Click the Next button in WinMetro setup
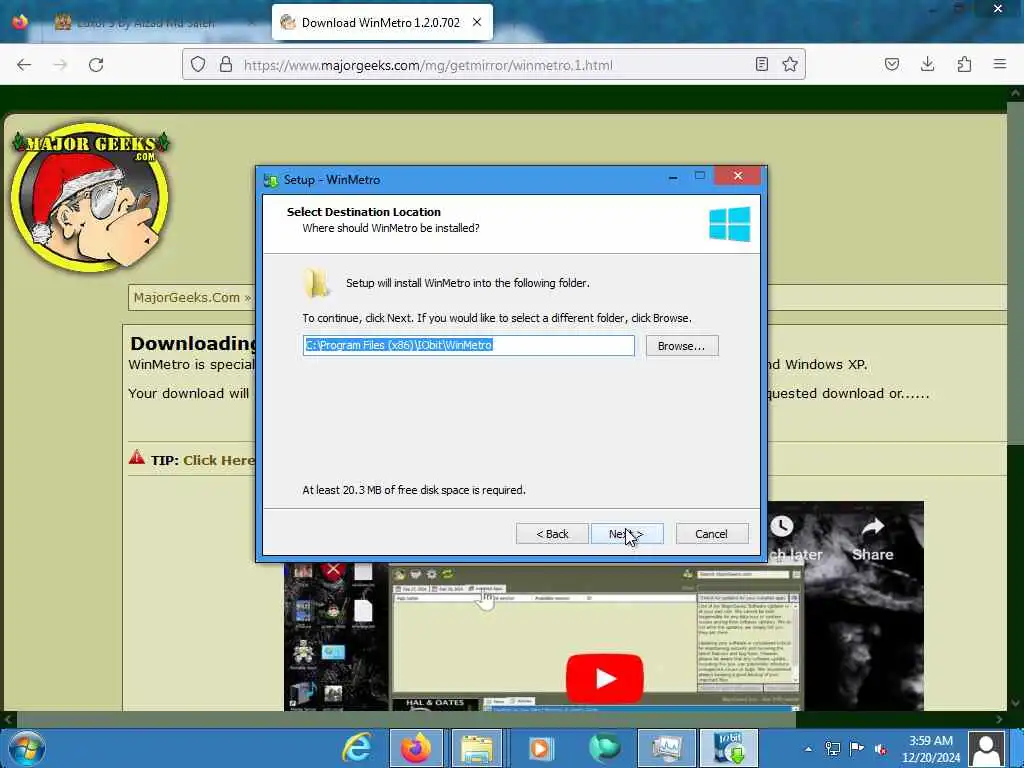This screenshot has width=1024, height=768. coord(627,534)
